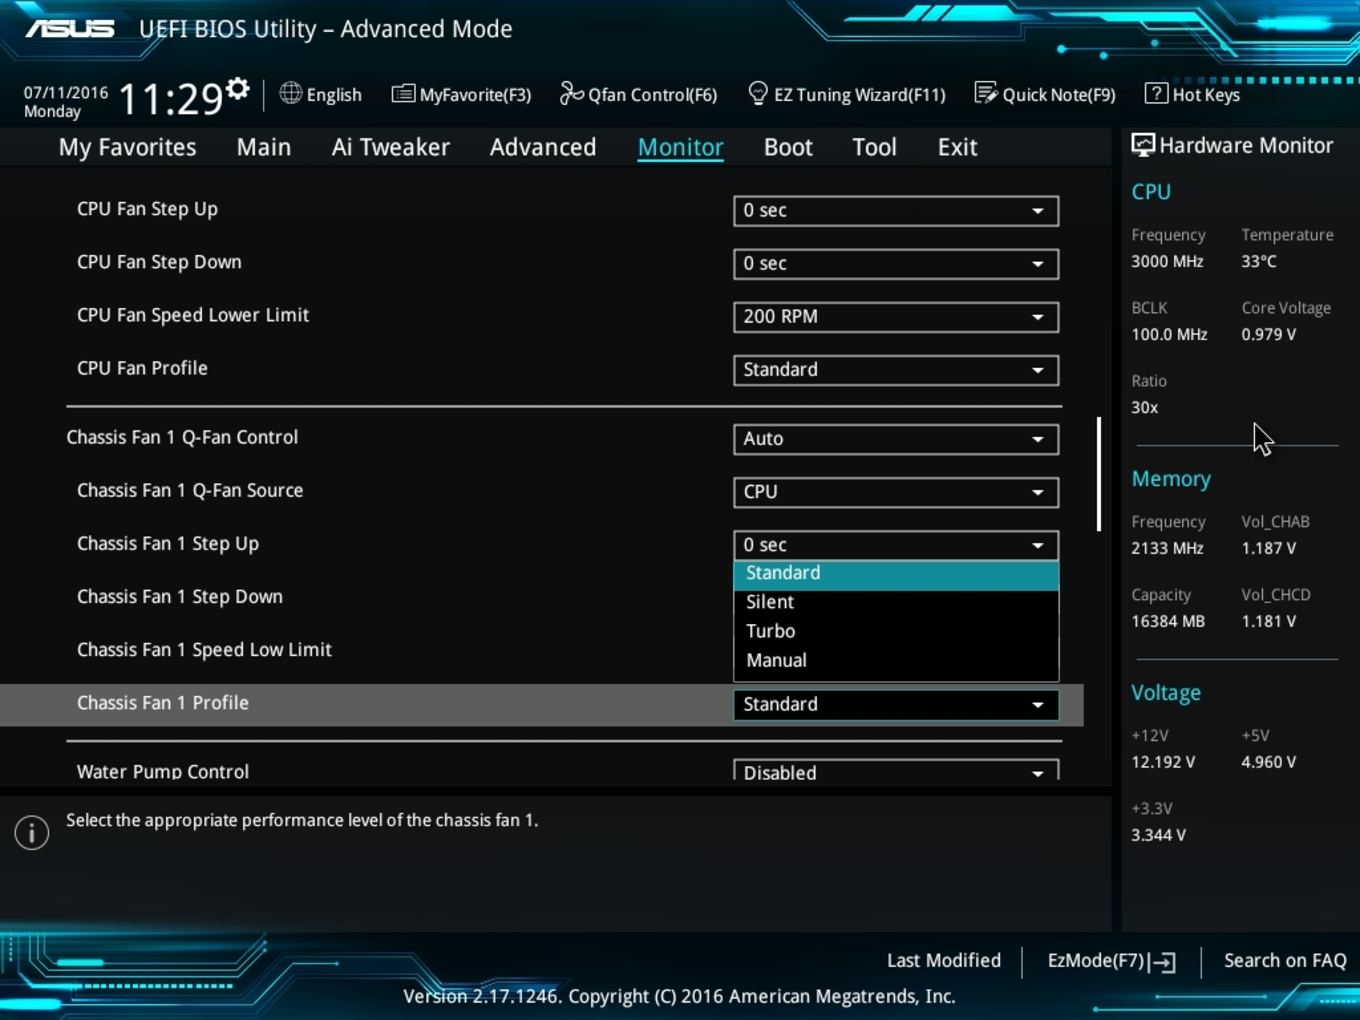
Task: Click the settings list vertical scrollbar
Action: (1099, 474)
